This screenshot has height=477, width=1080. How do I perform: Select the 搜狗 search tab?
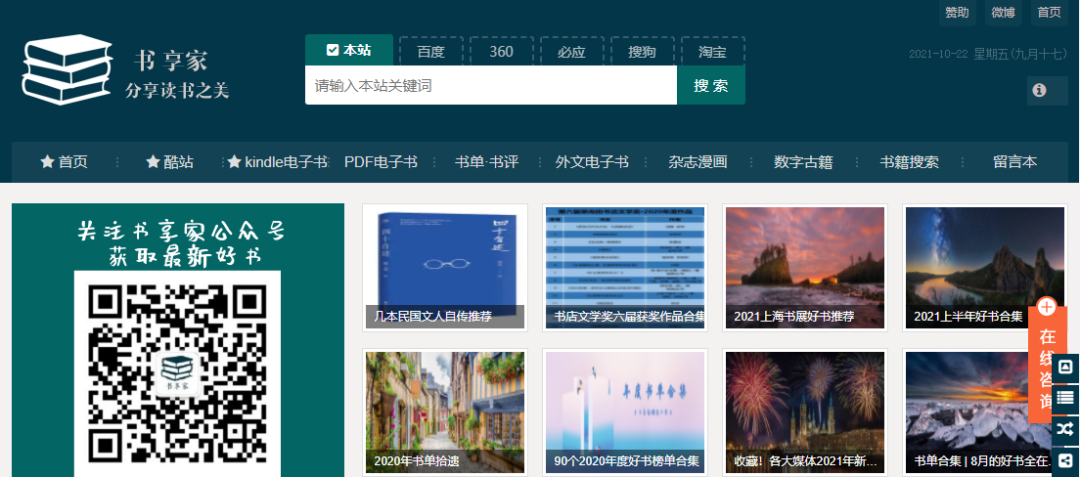click(x=642, y=52)
